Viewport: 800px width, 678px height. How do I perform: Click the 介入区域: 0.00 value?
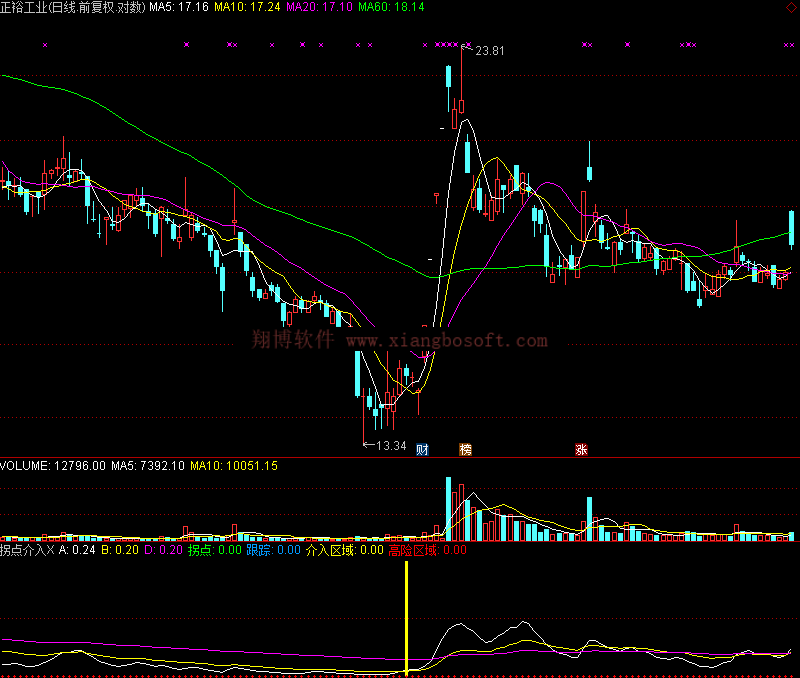coord(345,550)
